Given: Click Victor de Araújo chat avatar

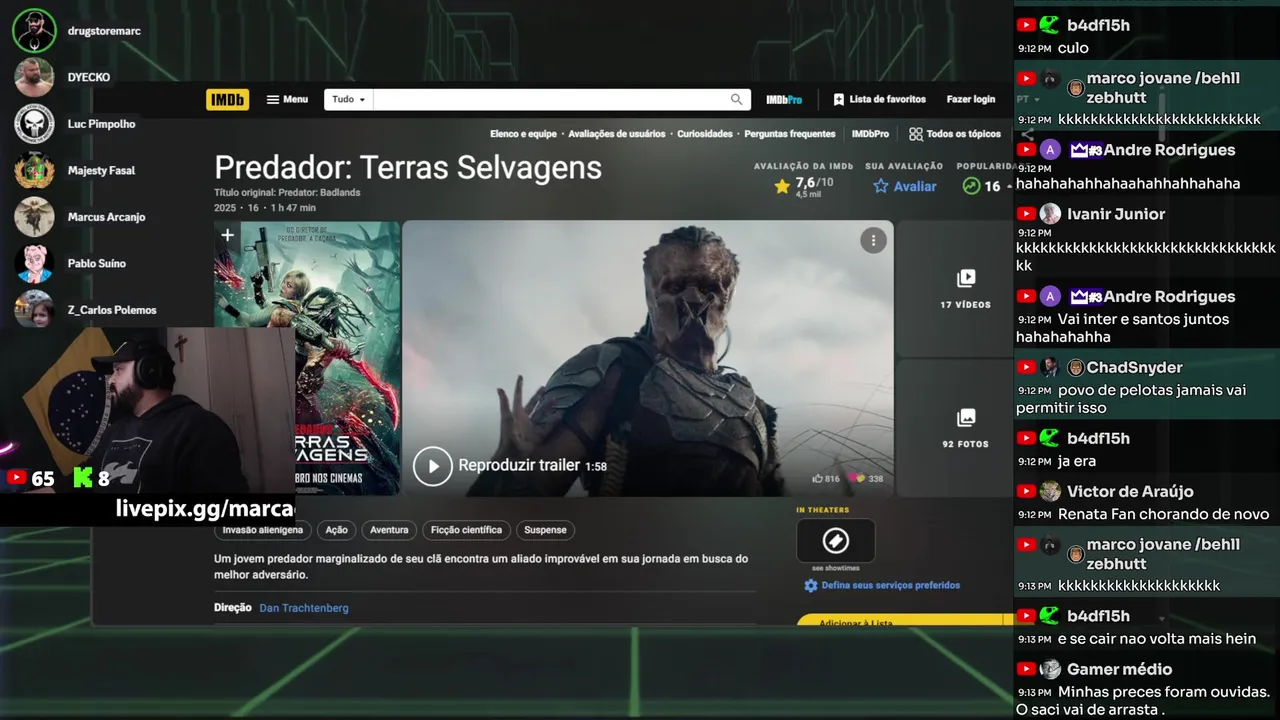Looking at the screenshot, I should 1050,491.
